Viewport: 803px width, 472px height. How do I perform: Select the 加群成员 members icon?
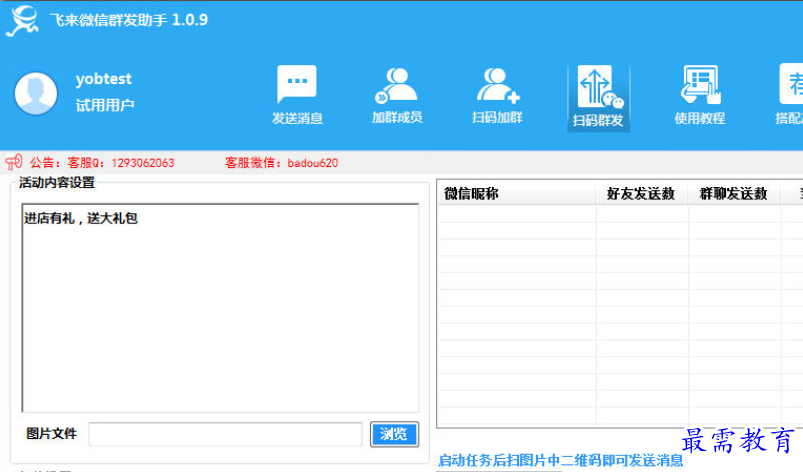pos(397,95)
